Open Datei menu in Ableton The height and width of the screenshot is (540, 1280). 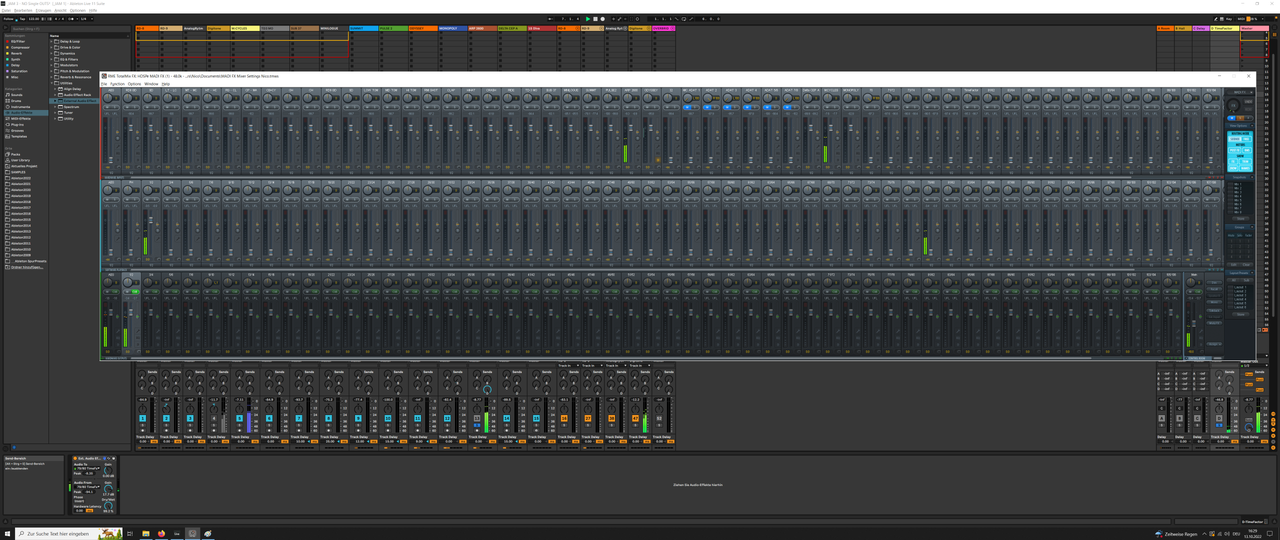pos(6,10)
